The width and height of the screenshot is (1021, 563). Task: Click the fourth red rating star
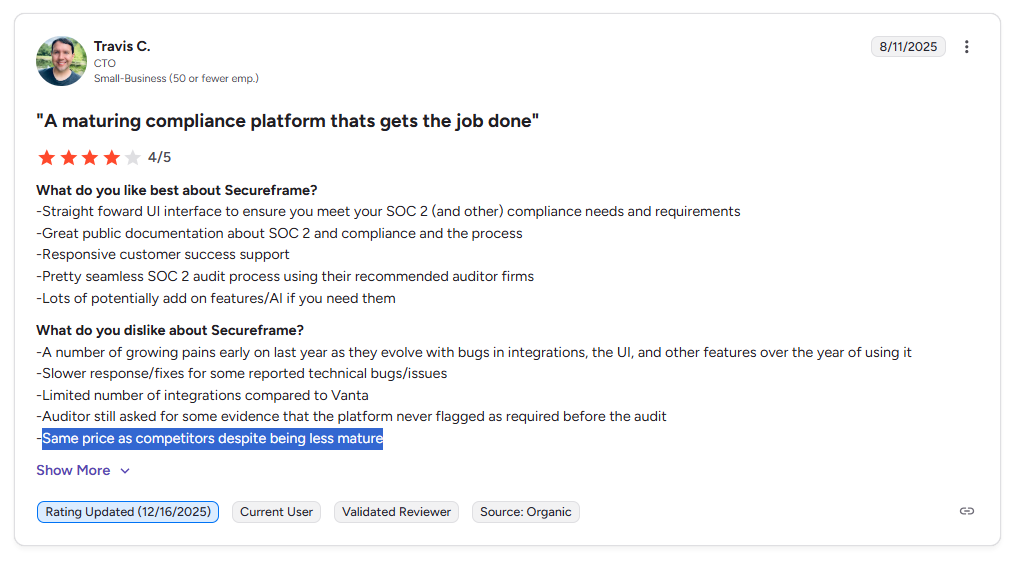coord(111,158)
